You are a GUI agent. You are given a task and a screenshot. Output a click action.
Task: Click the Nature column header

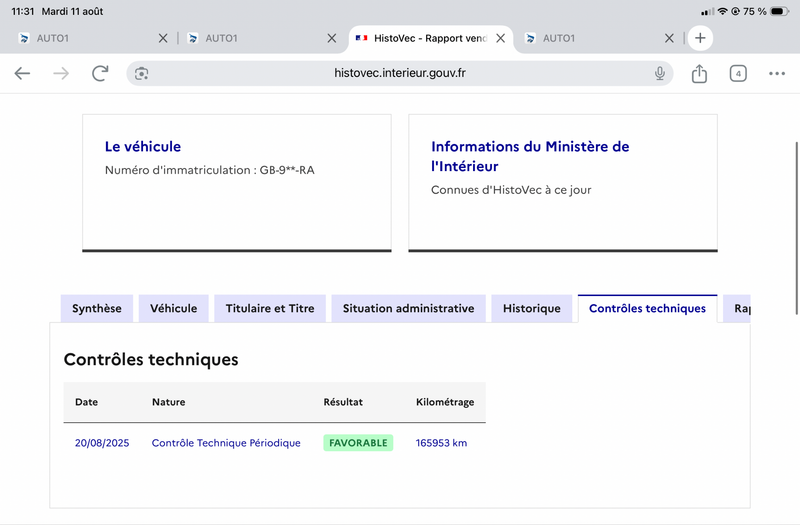click(168, 402)
